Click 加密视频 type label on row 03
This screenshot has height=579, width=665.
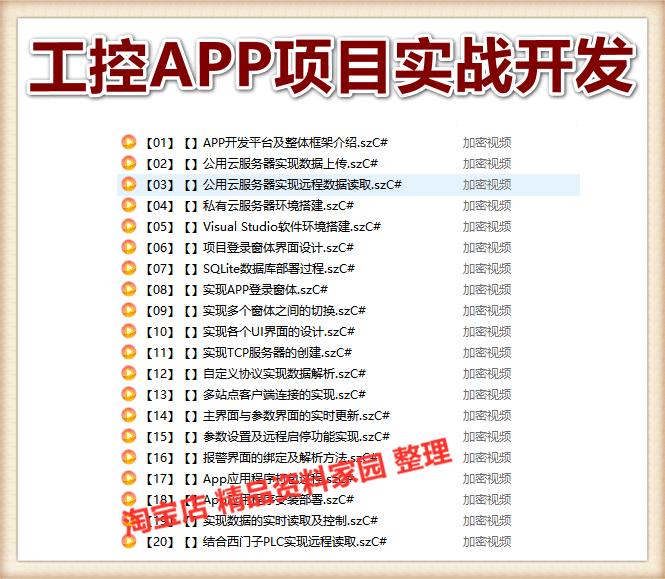(x=487, y=185)
